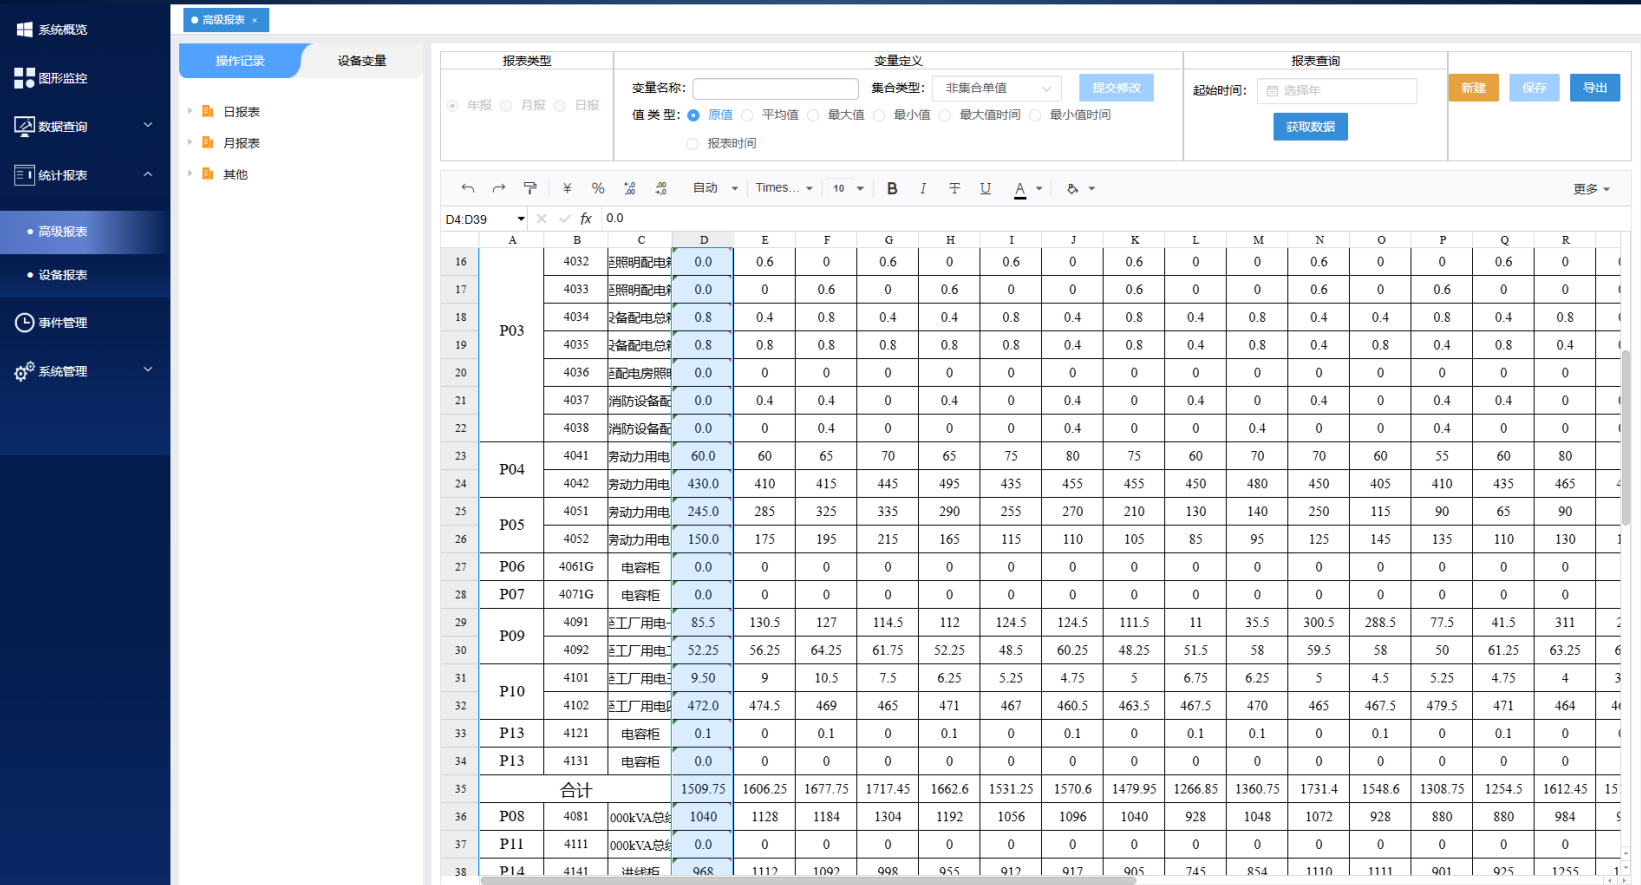
Task: Open the Times font family dropdown
Action: (784, 188)
